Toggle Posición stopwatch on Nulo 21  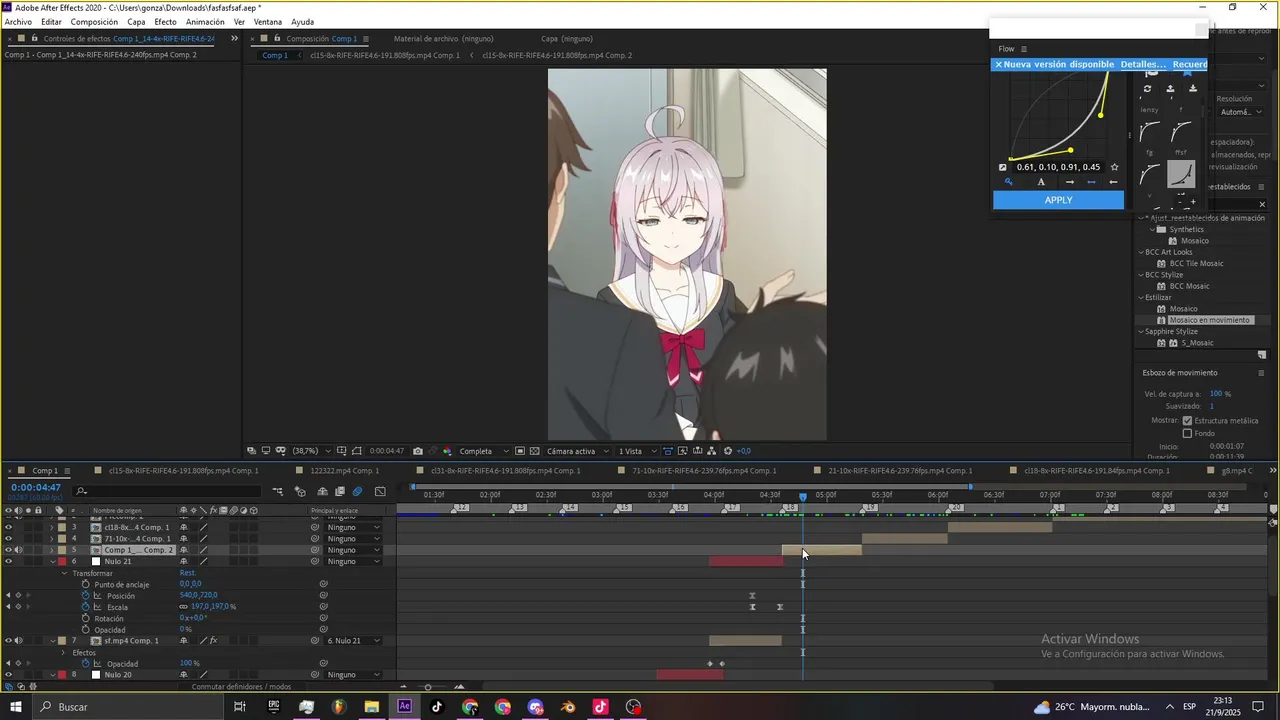tap(86, 596)
